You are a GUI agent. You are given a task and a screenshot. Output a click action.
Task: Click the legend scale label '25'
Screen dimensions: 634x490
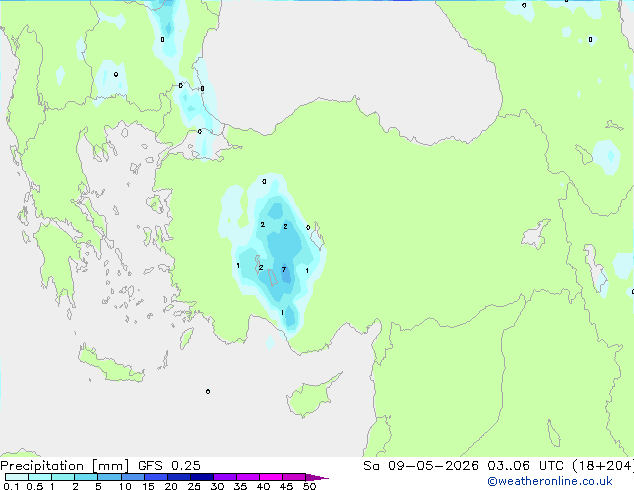[194, 486]
